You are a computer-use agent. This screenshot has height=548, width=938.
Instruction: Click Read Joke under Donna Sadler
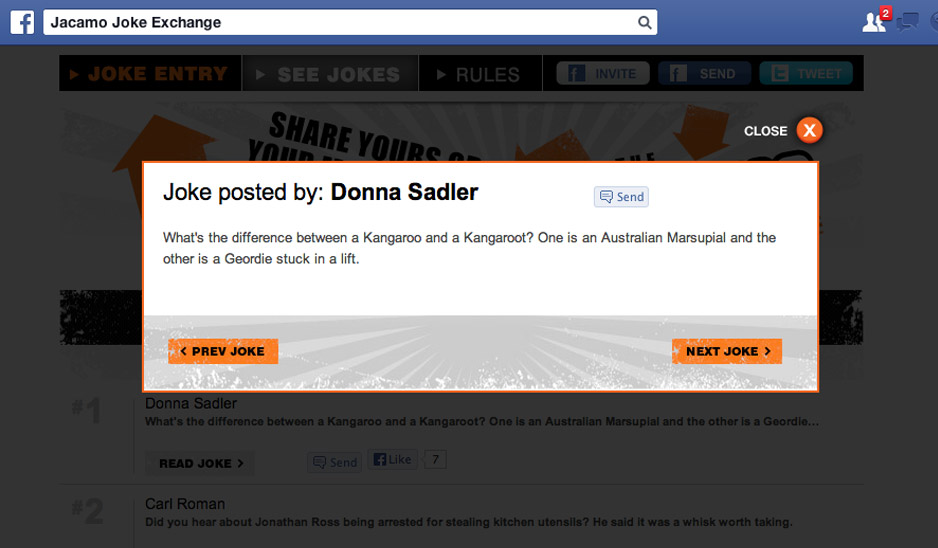(200, 464)
